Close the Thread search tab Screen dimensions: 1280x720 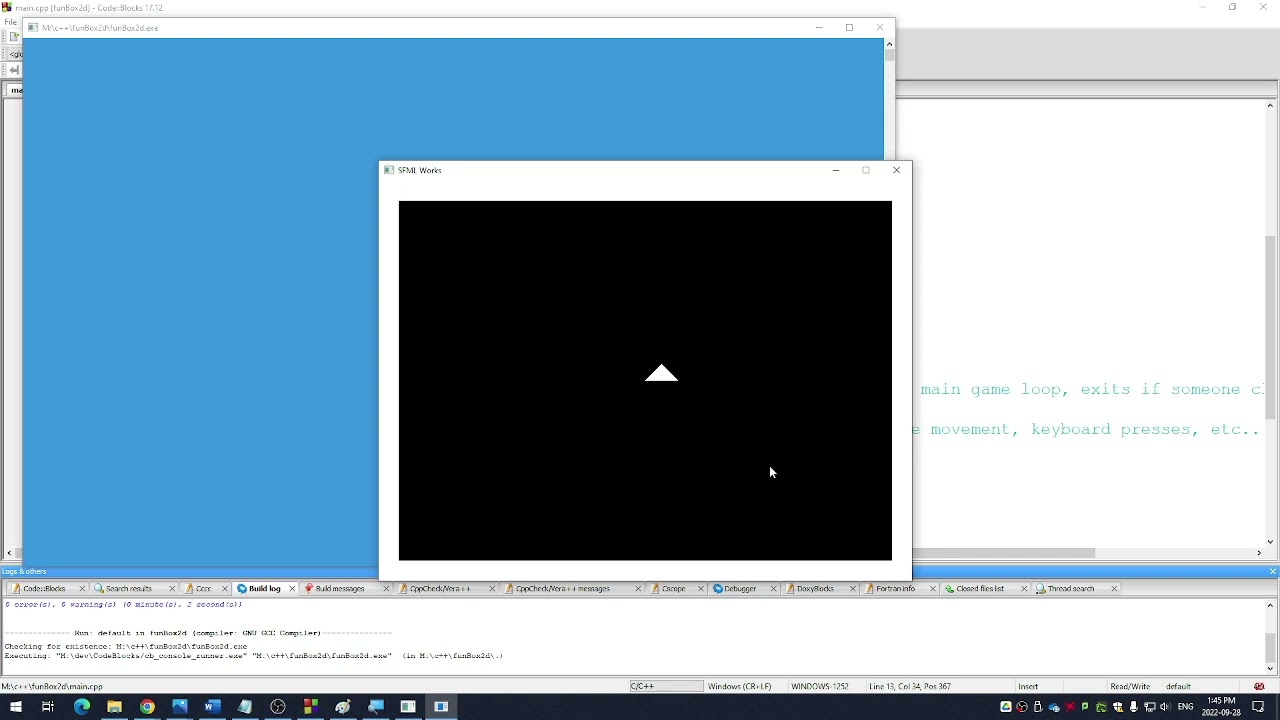click(1114, 589)
